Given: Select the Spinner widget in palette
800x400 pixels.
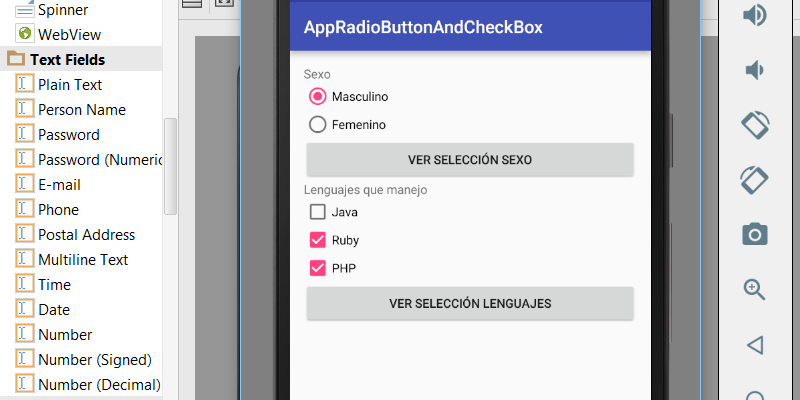Looking at the screenshot, I should pyautogui.click(x=62, y=10).
